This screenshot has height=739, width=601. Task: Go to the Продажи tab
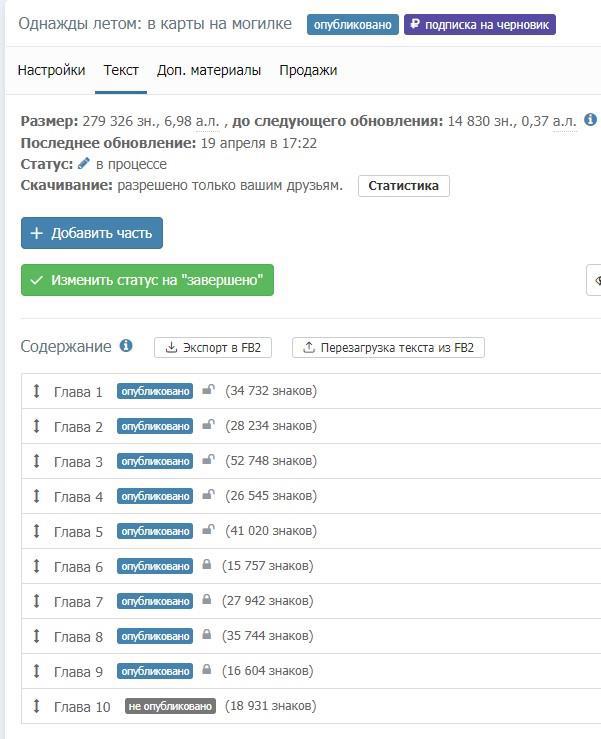point(308,70)
